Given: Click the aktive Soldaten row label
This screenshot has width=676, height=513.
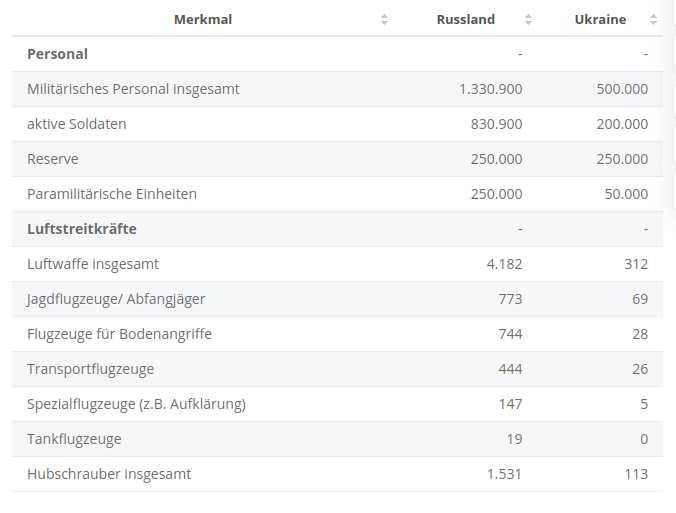Looking at the screenshot, I should (x=77, y=124).
